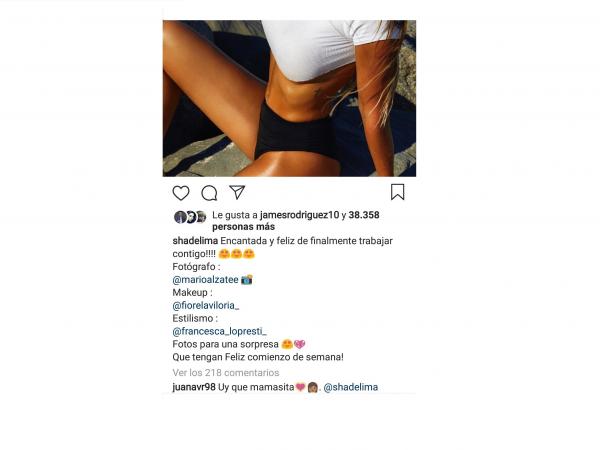This screenshot has width=600, height=450.
Task: Like the post with the heart icon
Action: [181, 193]
